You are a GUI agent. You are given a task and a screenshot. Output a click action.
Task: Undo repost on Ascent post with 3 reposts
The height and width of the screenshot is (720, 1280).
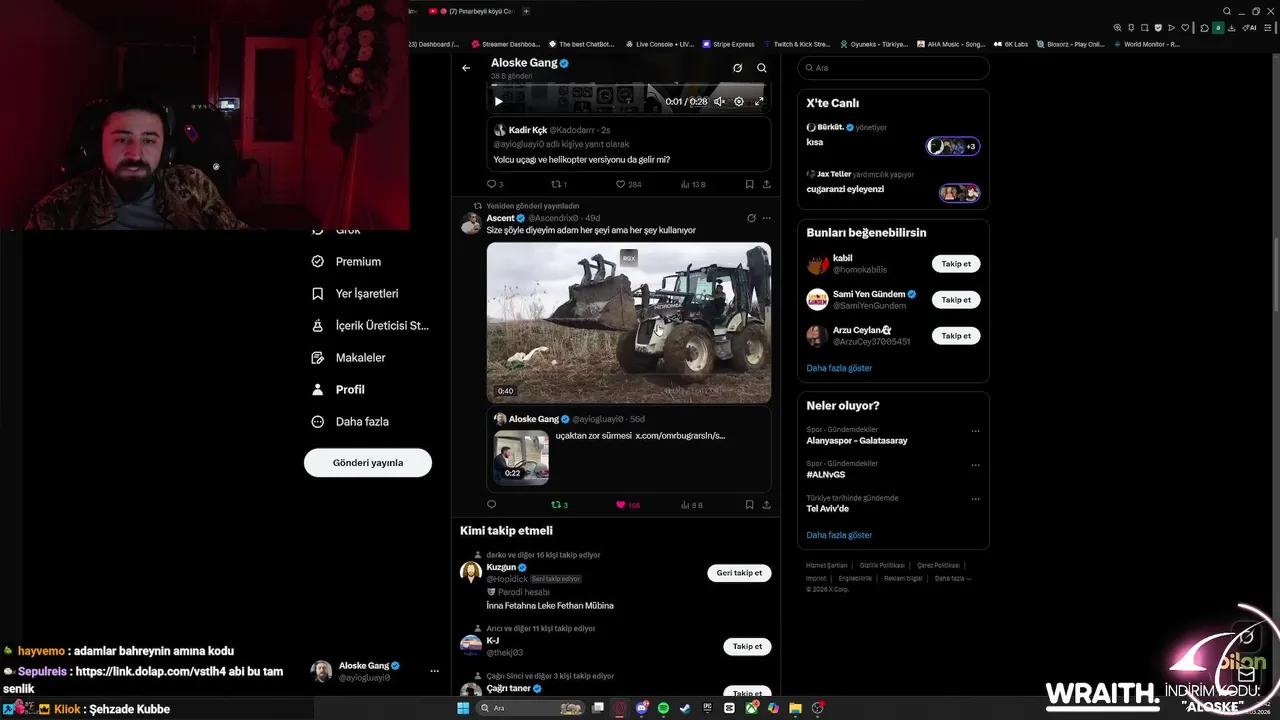[557, 505]
